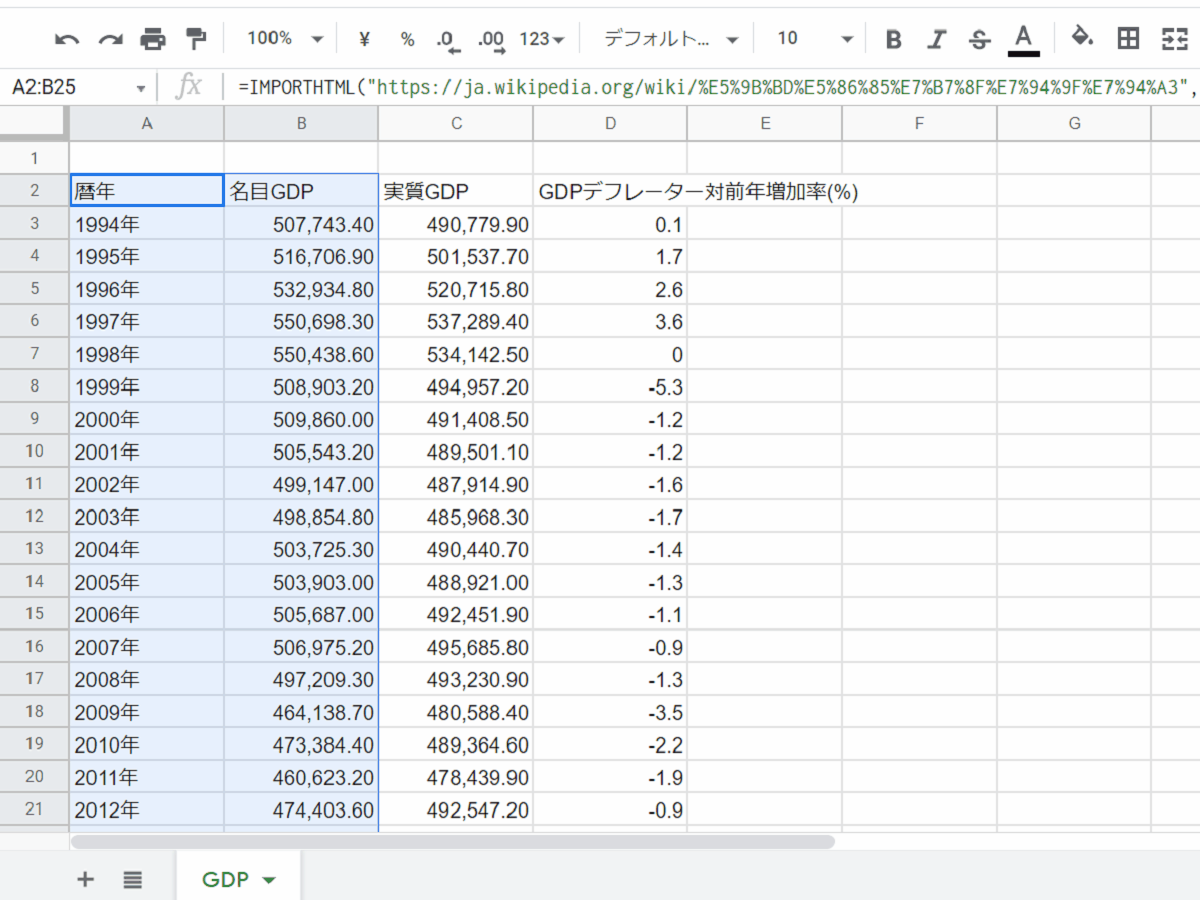Open the 100% zoom dropdown

pyautogui.click(x=285, y=39)
